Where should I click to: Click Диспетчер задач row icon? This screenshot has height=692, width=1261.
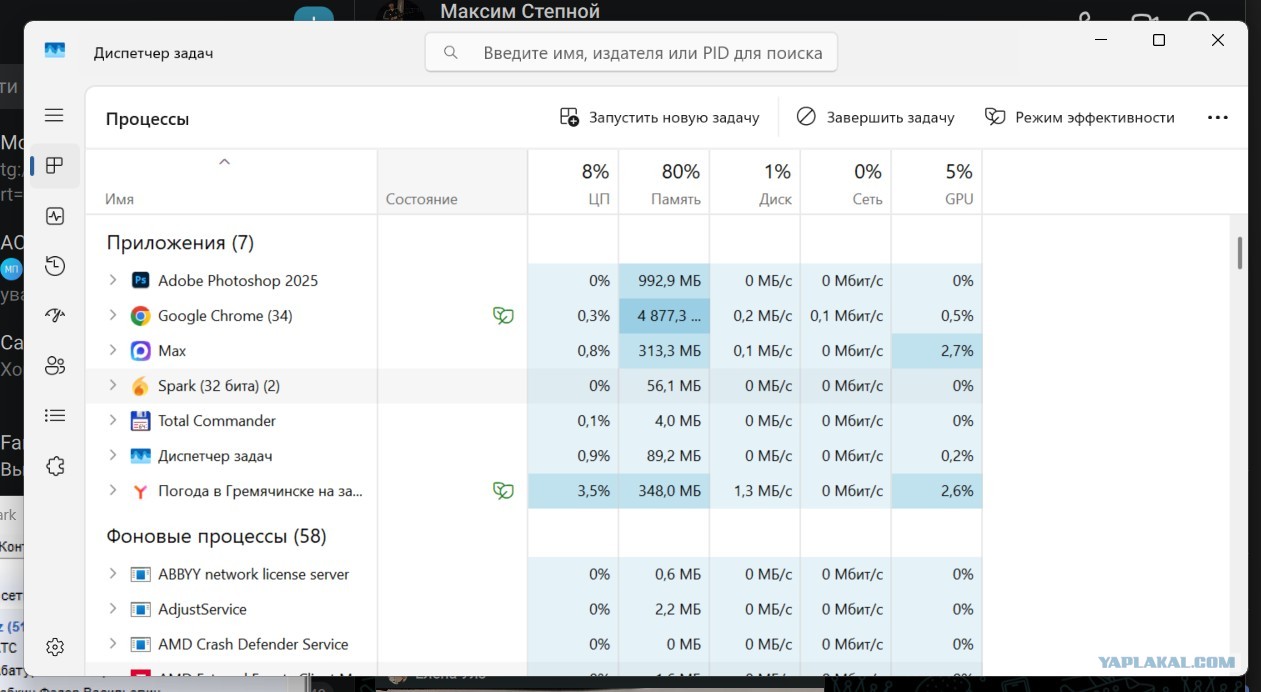pos(141,456)
